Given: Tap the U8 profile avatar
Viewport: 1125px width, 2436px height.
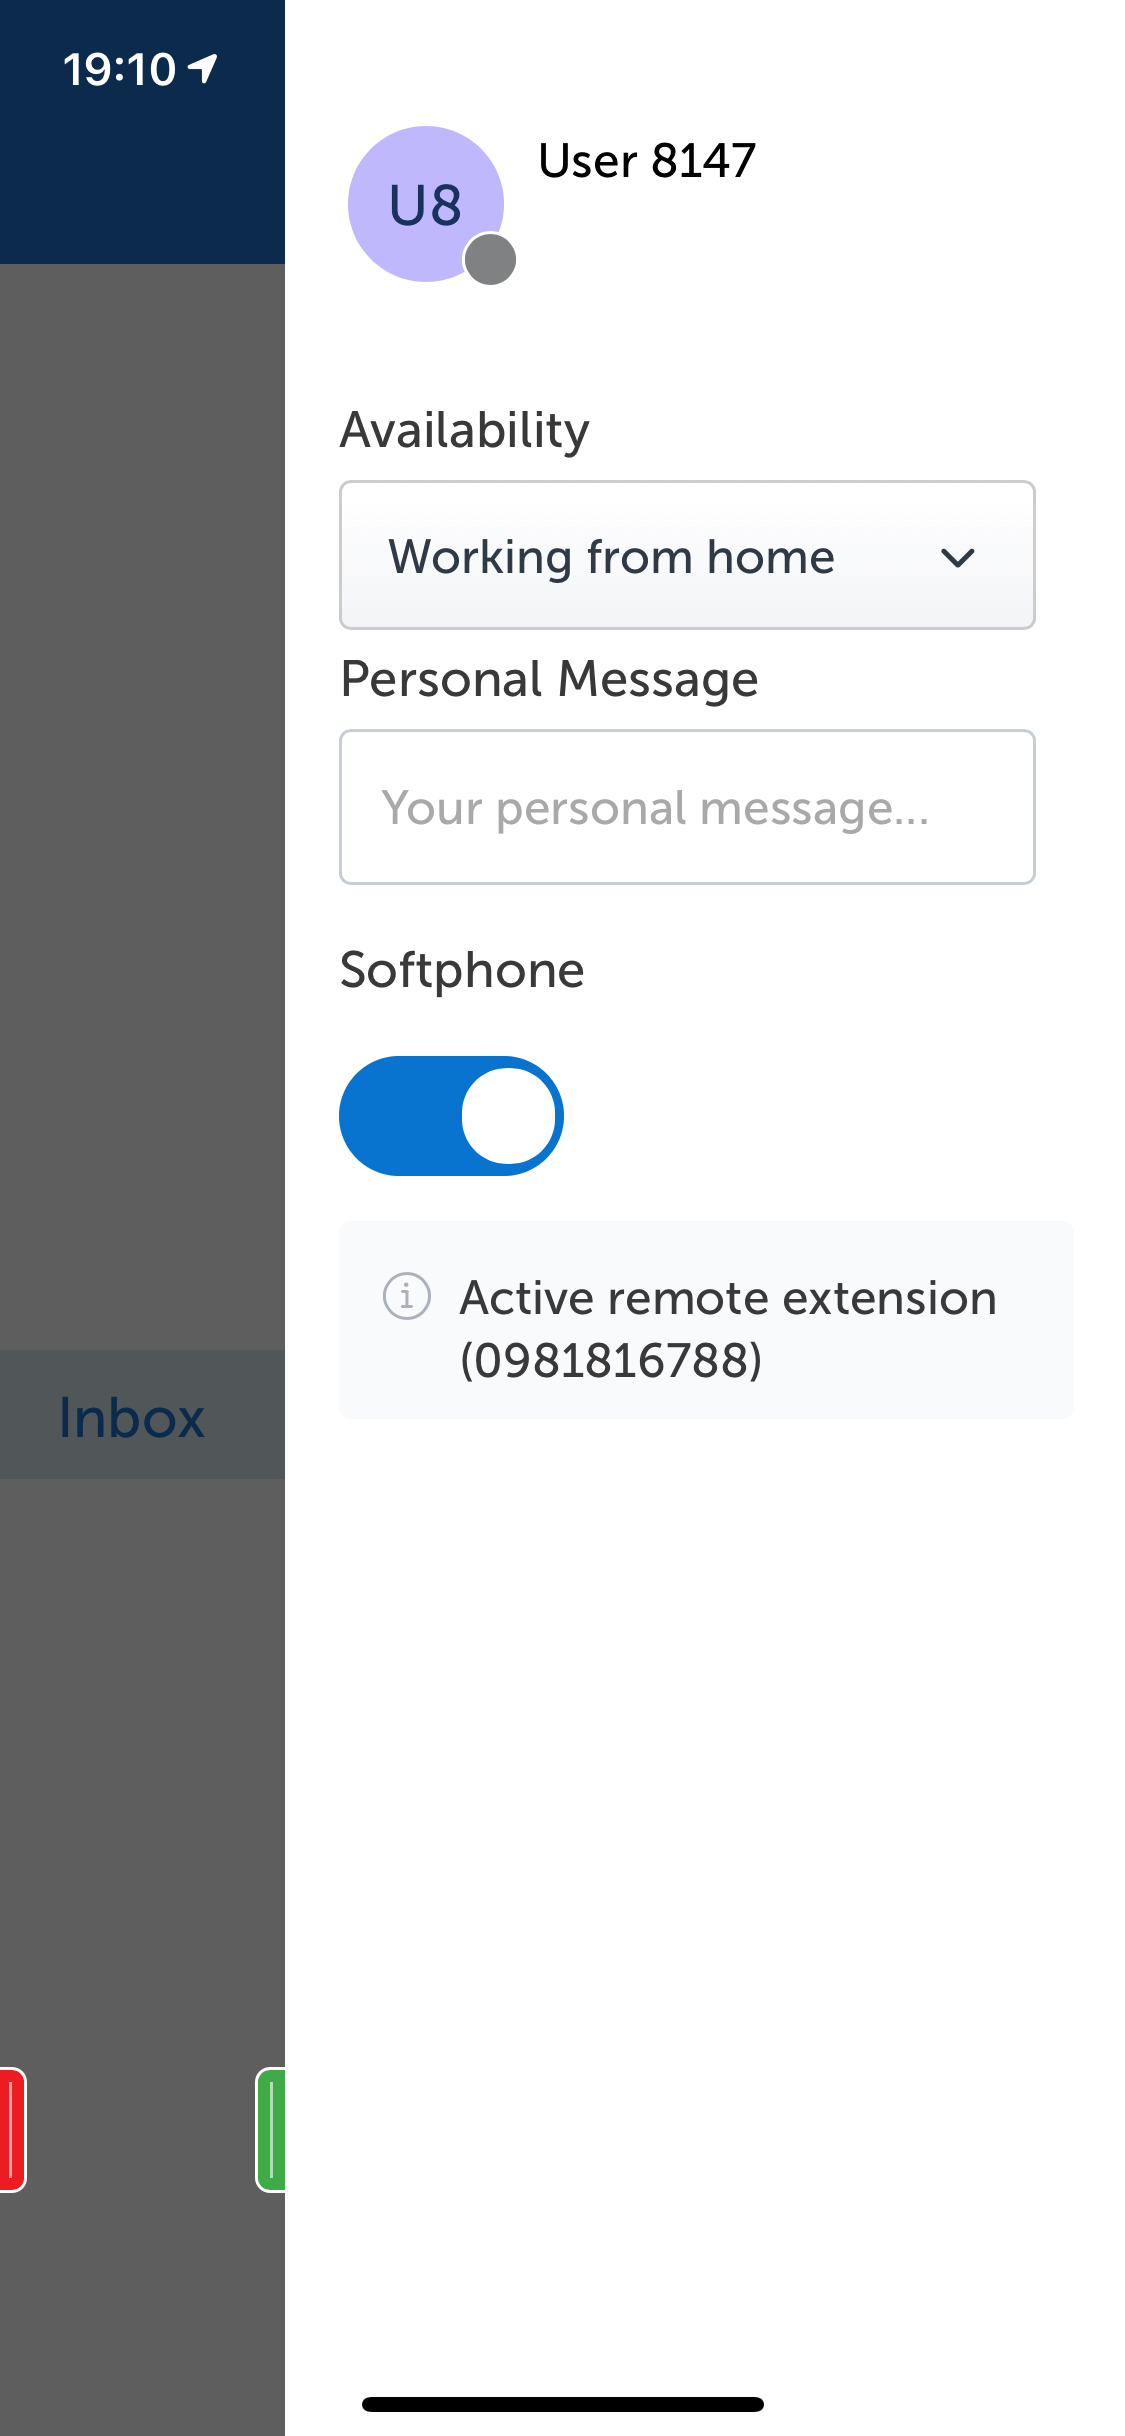Looking at the screenshot, I should click(425, 204).
